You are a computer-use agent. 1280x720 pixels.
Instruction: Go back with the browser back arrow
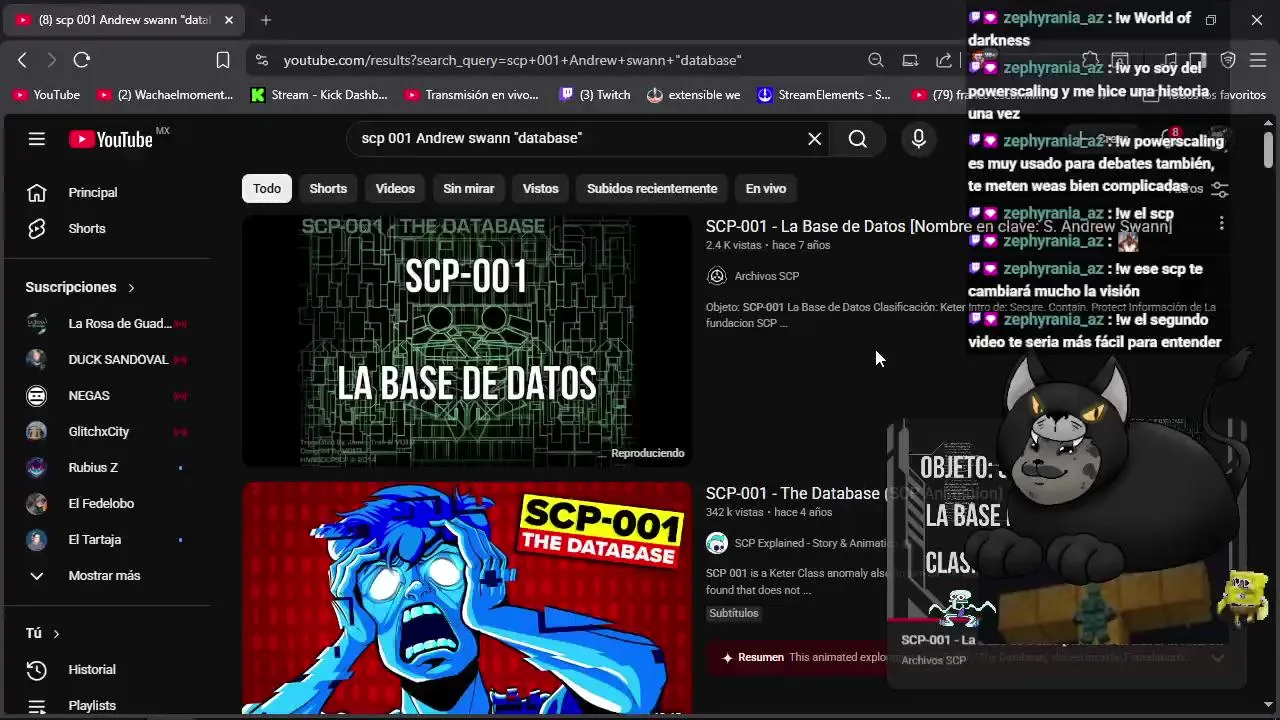point(22,60)
